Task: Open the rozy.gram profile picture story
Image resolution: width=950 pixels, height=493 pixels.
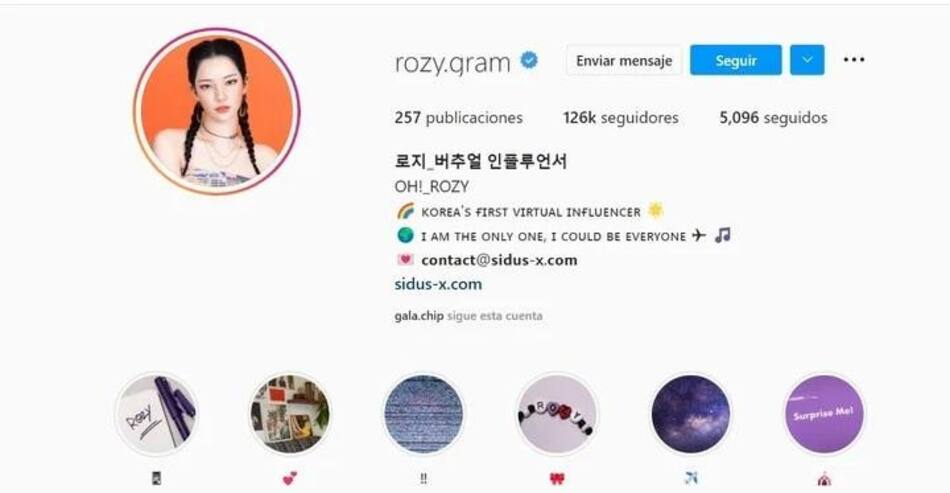Action: pos(216,111)
